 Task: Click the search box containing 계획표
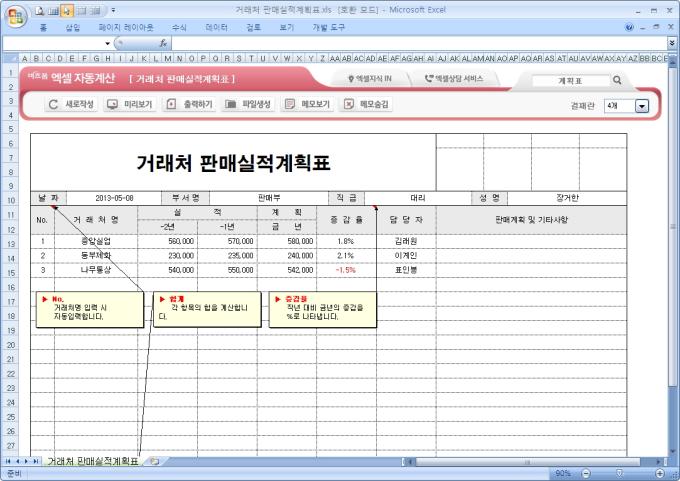[570, 81]
